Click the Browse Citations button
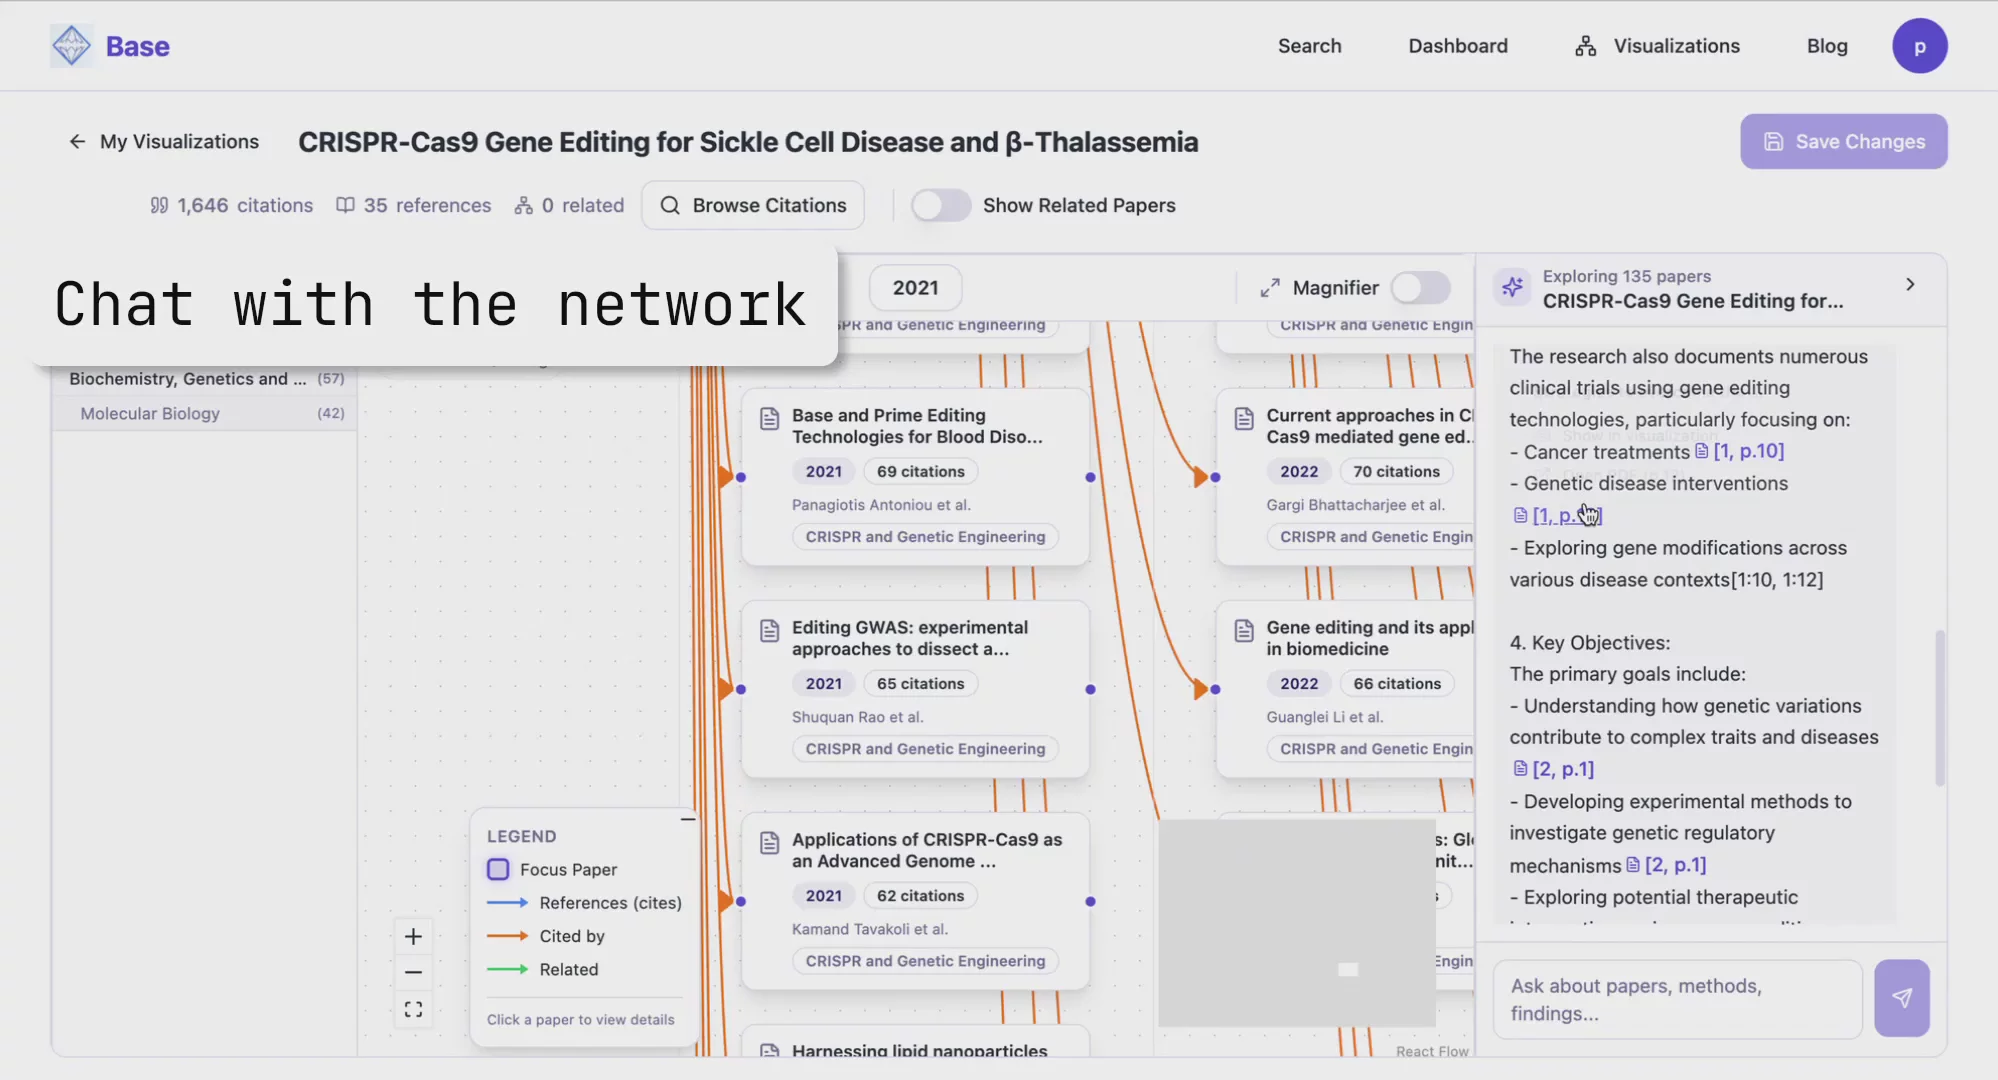This screenshot has width=1998, height=1080. [753, 205]
